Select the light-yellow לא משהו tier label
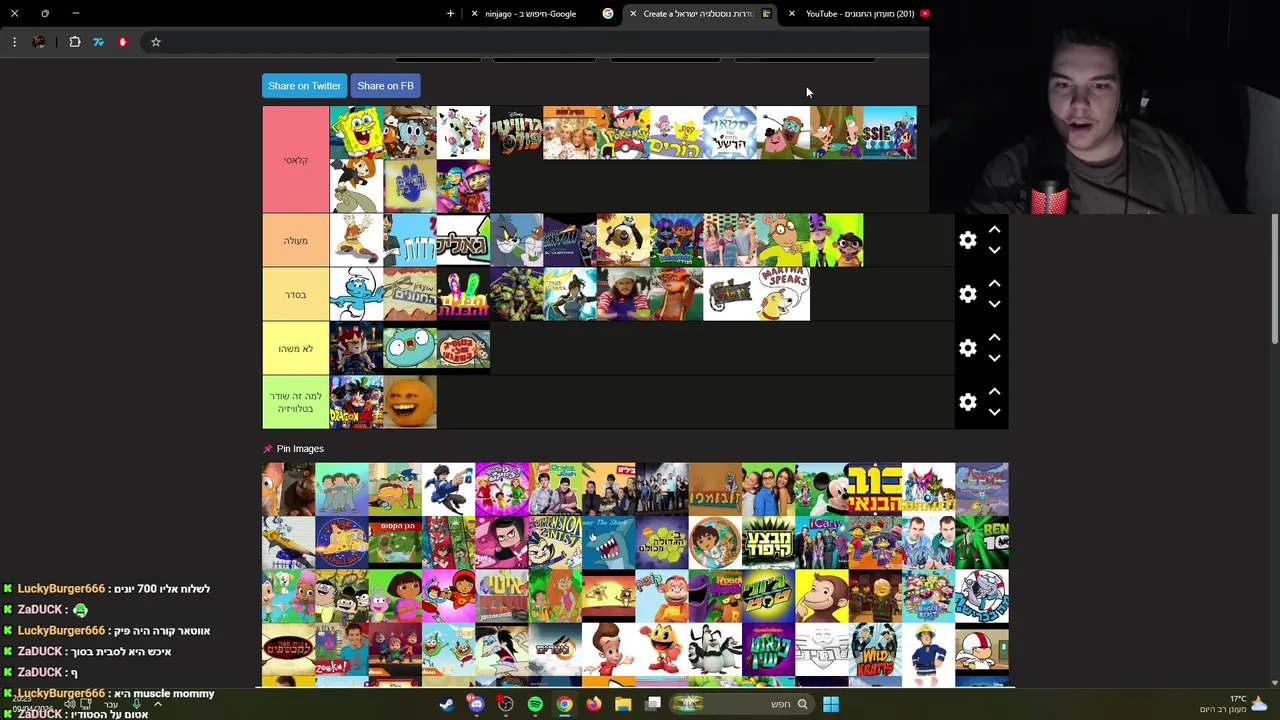Viewport: 1280px width, 720px height. pyautogui.click(x=295, y=348)
